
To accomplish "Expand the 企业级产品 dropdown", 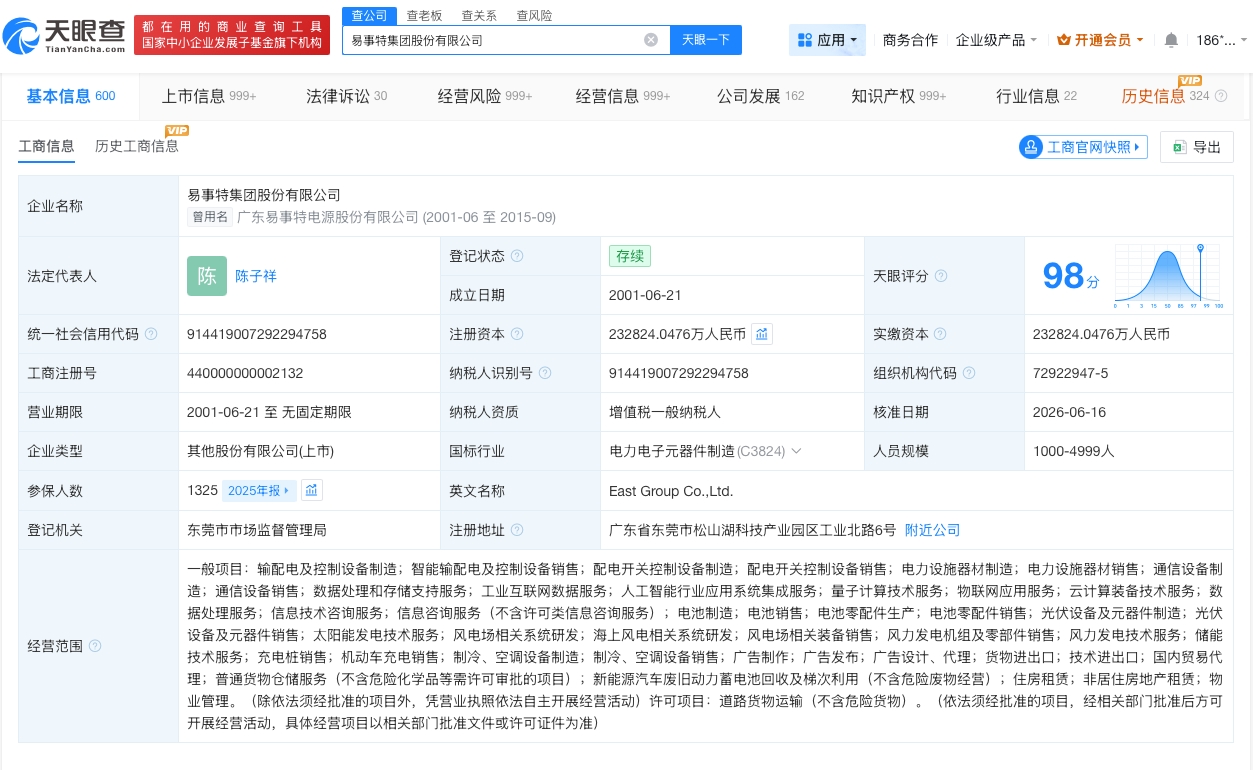I will pyautogui.click(x=1033, y=41).
